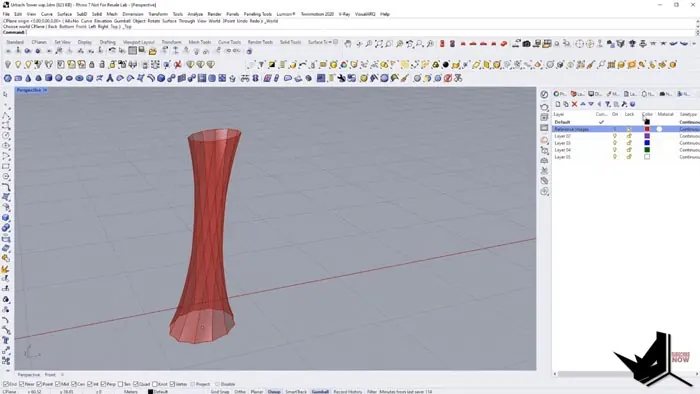Click the black sphere icon in surface toolbar
700x394 pixels.
click(446, 65)
